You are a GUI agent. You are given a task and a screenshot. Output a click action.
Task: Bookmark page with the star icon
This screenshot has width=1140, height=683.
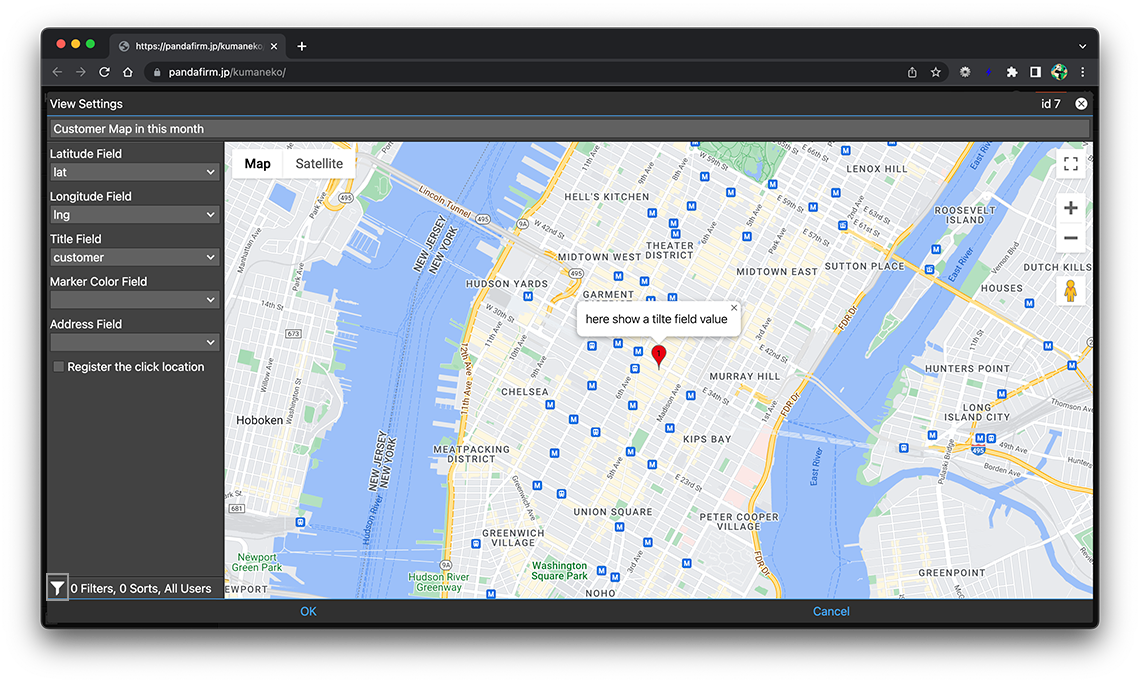[936, 72]
